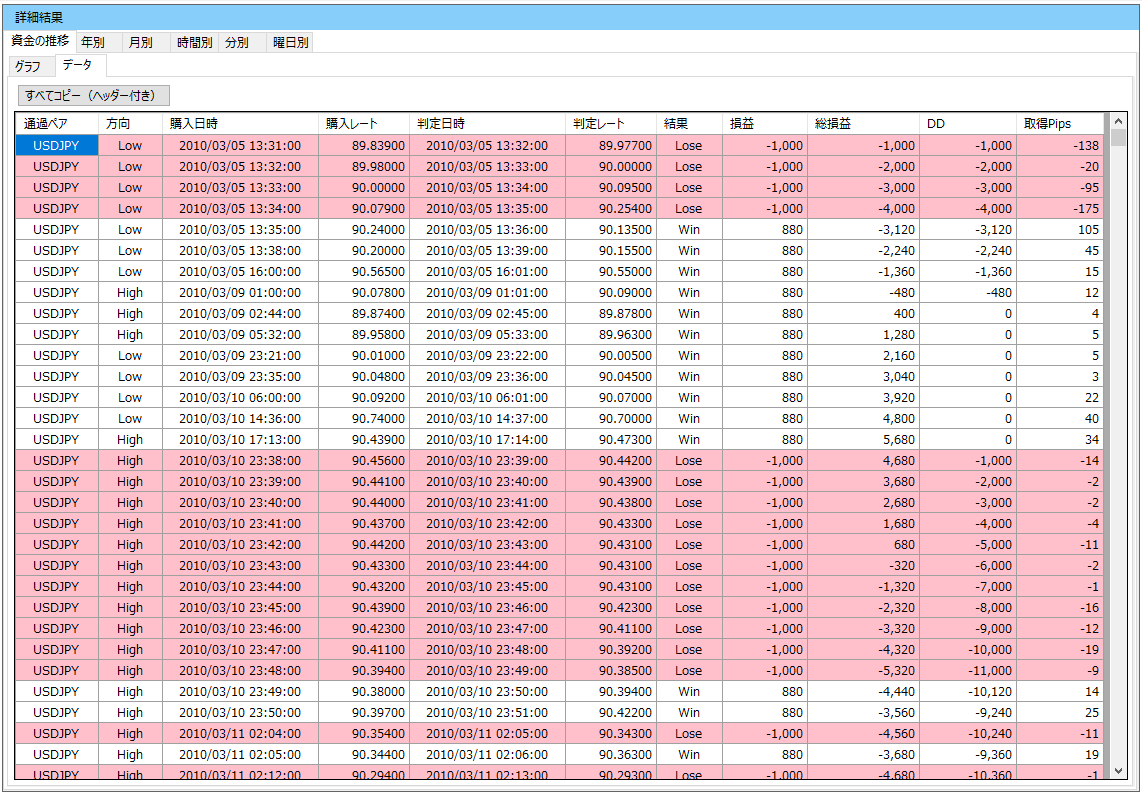This screenshot has width=1142, height=793.
Task: Click the すべてコピー (ヘッダー付き) button
Action: point(93,95)
